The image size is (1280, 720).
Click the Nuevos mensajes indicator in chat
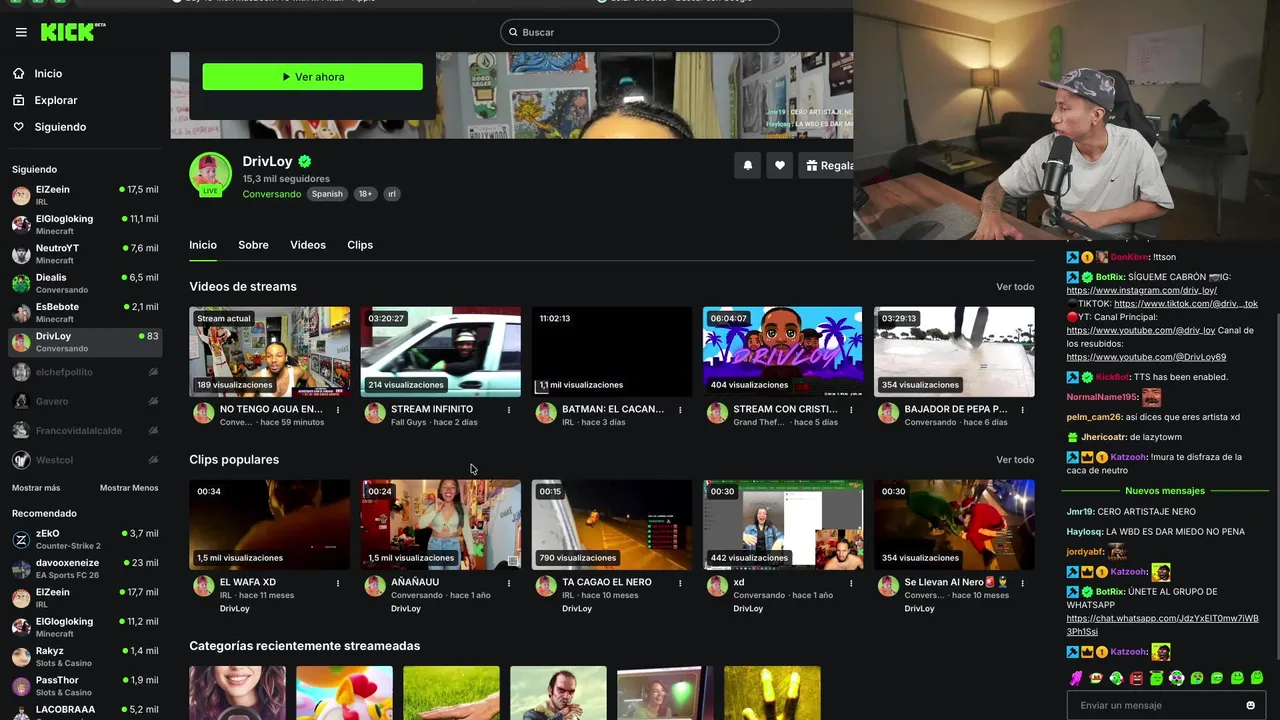point(1164,491)
